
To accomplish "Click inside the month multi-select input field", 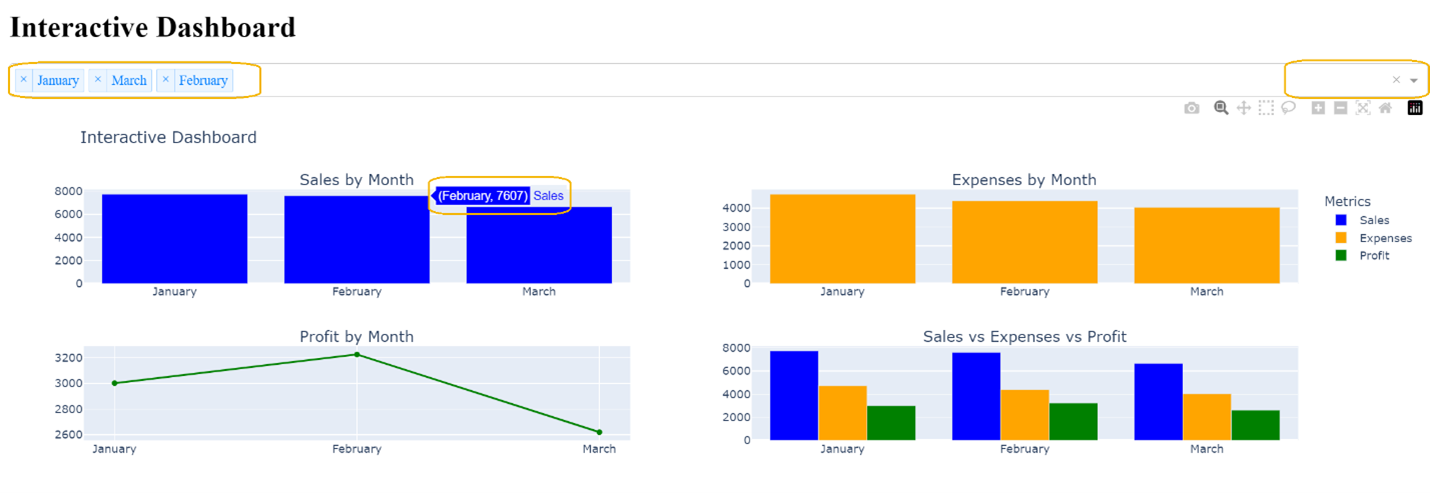I will click(x=700, y=80).
